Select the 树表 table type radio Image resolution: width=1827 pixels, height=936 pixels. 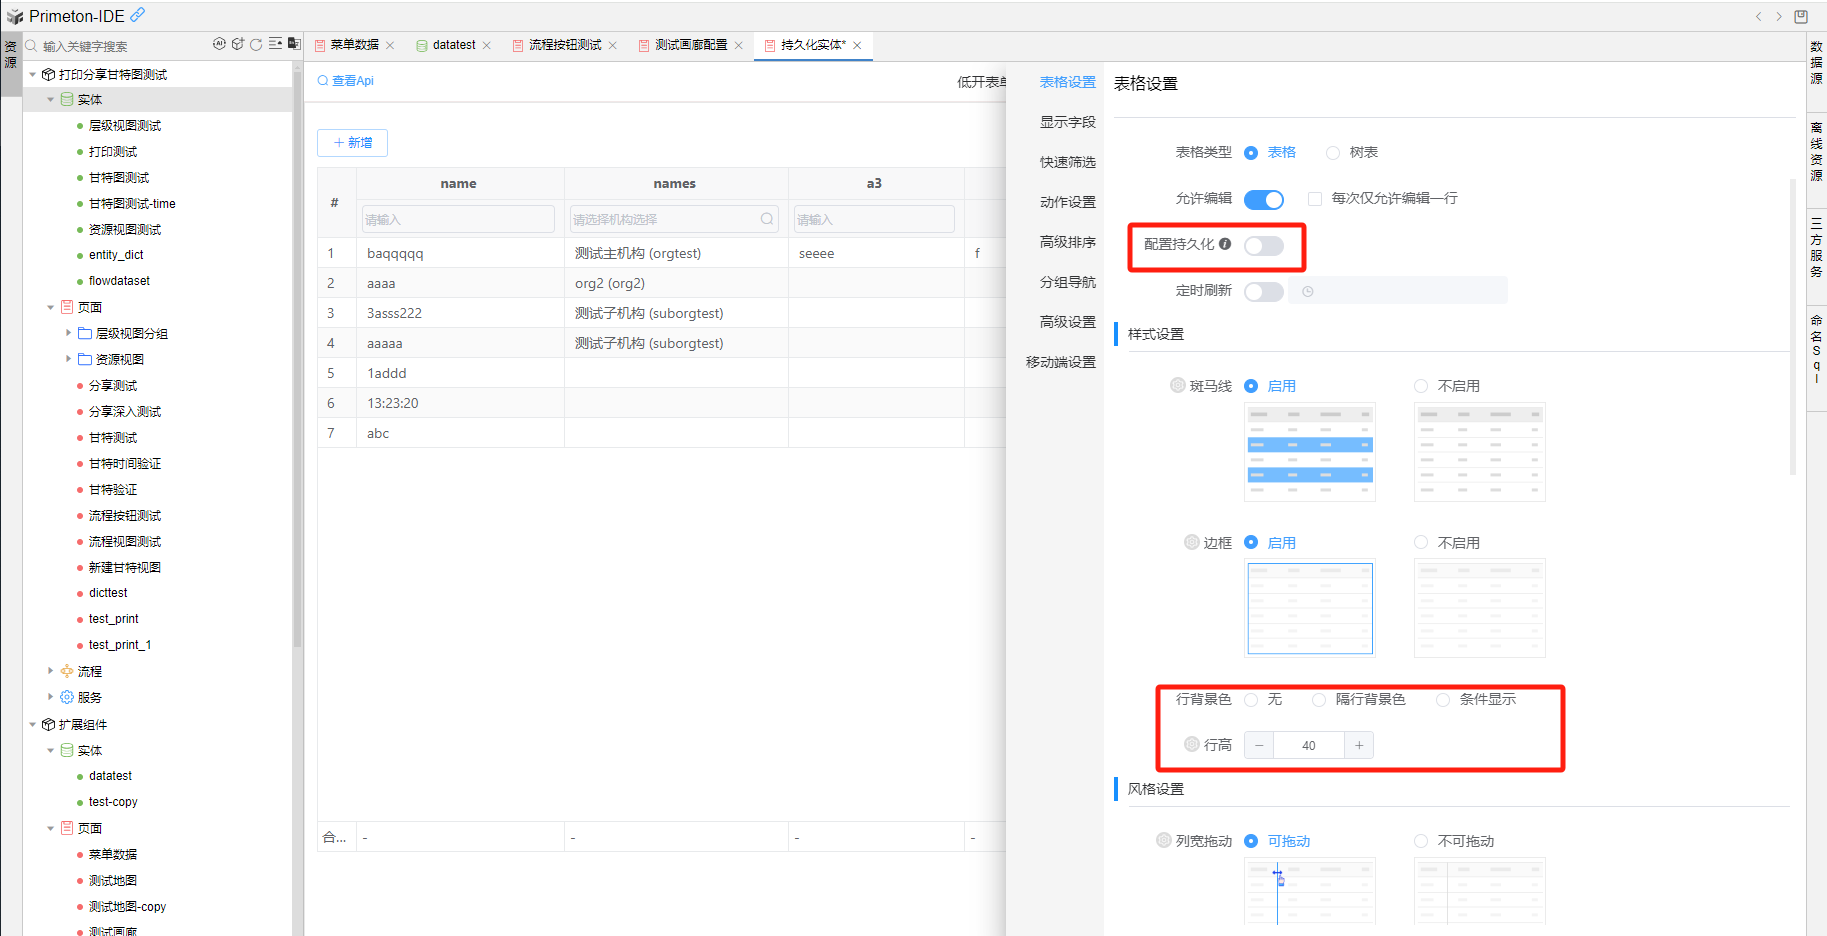coord(1333,153)
